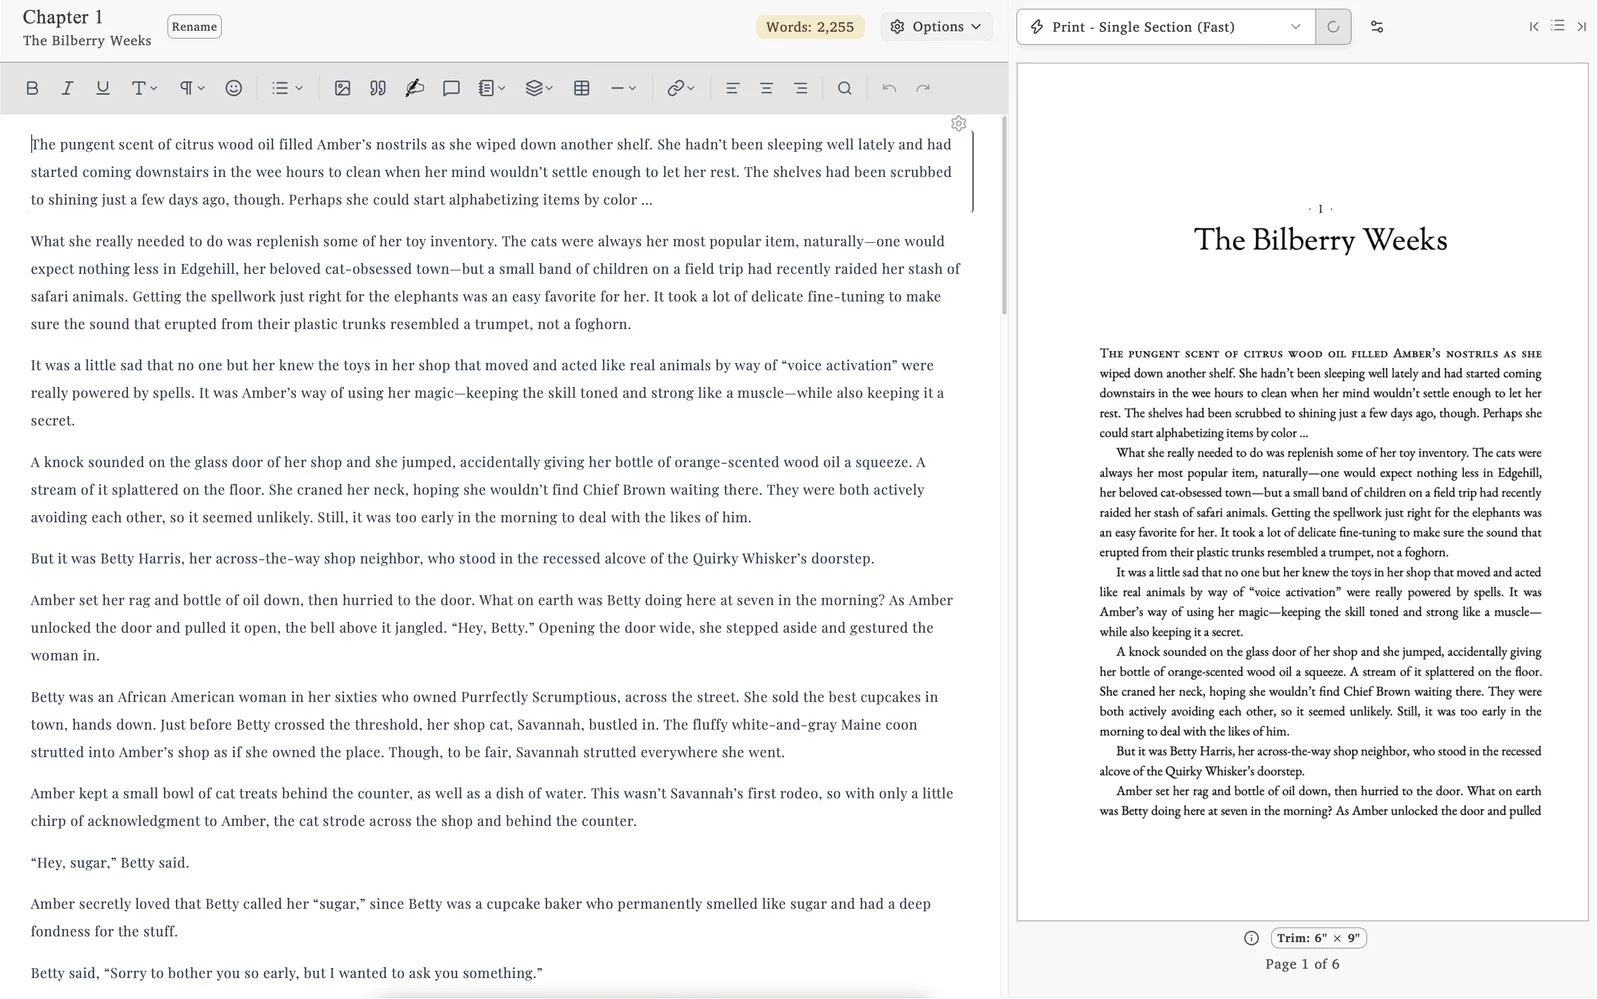This screenshot has height=999, width=1598.
Task: Toggle bold formatting
Action: pyautogui.click(x=32, y=88)
